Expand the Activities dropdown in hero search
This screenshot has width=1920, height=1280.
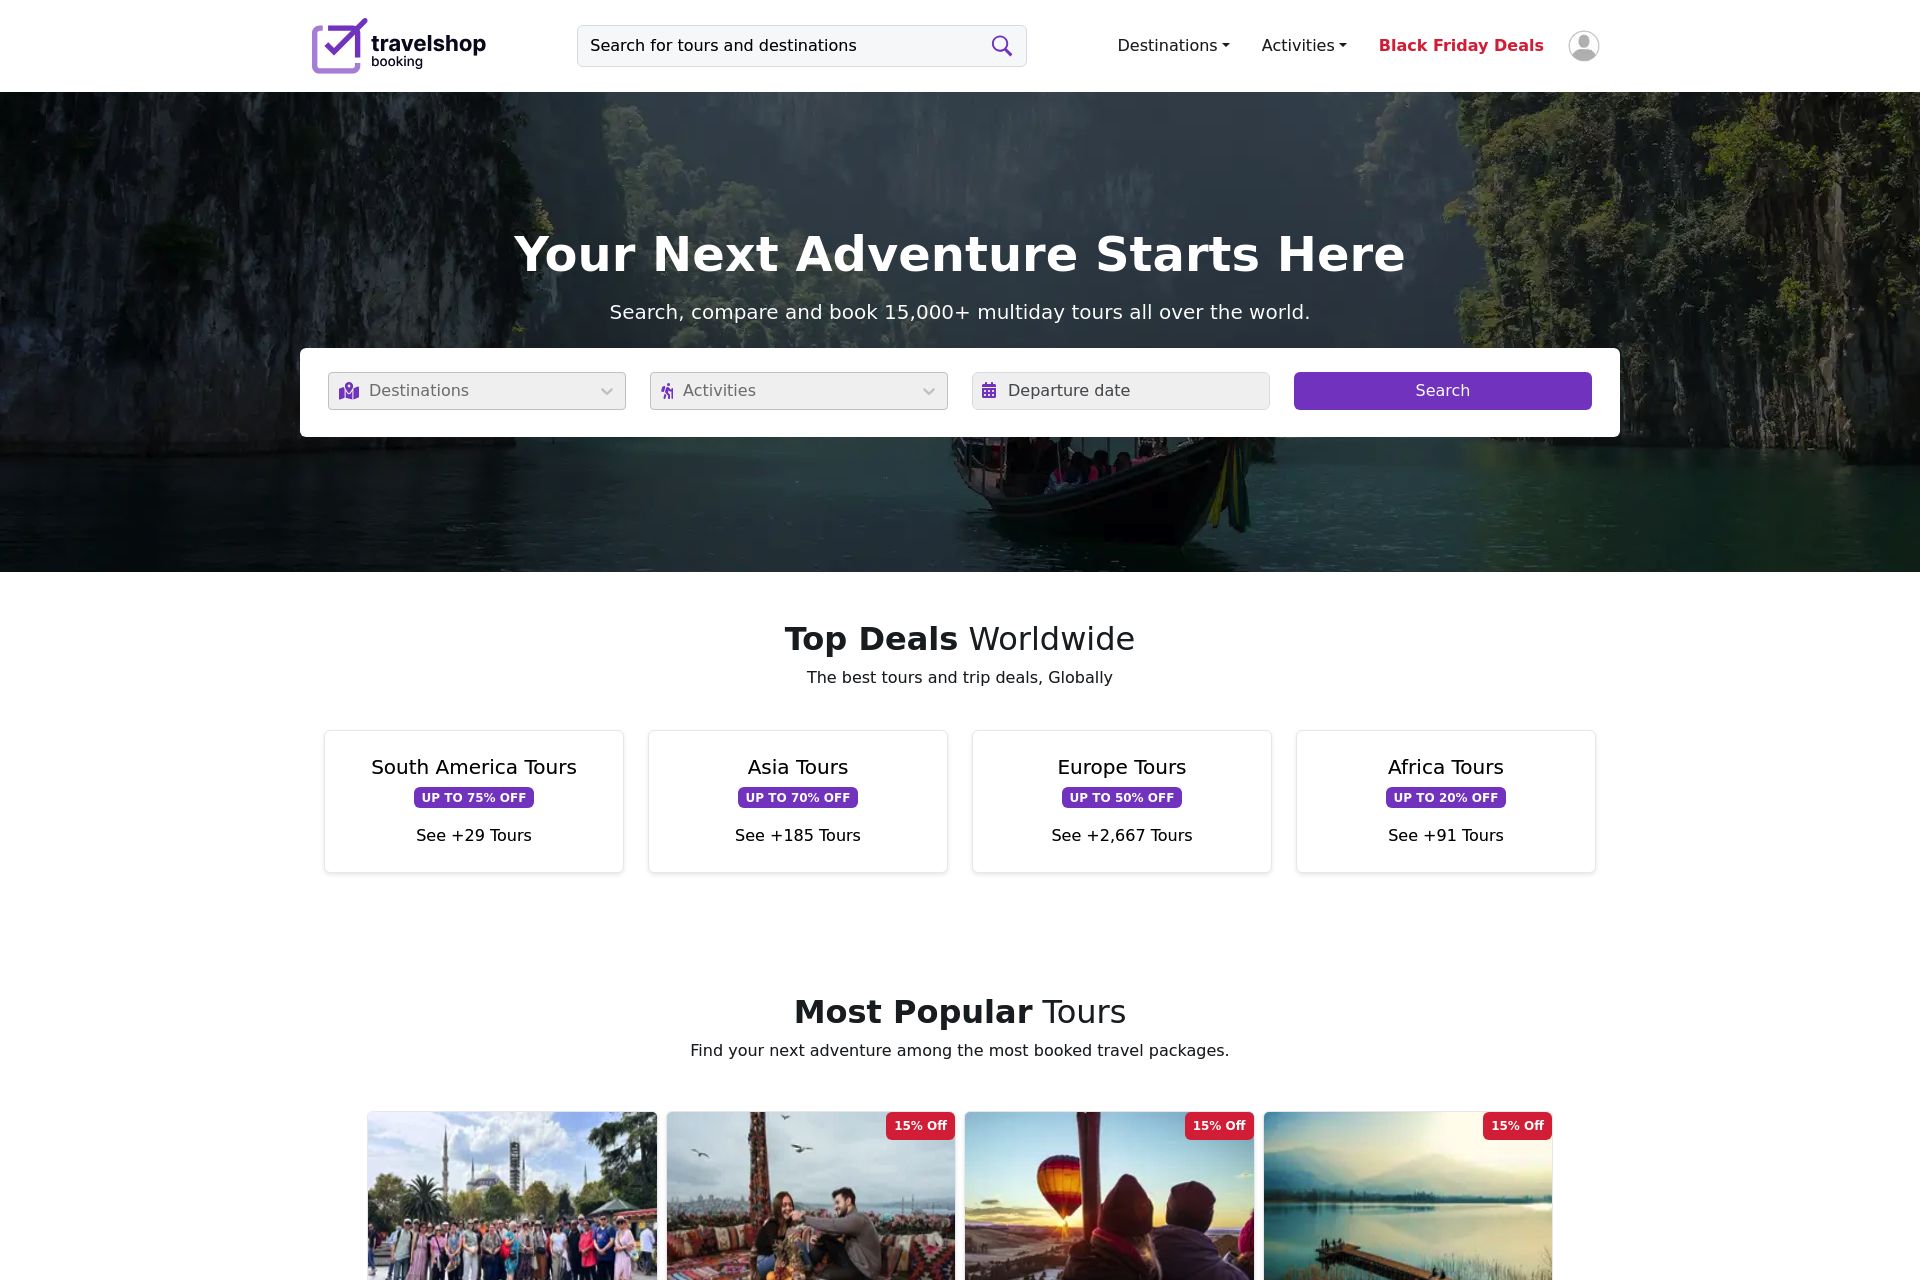(799, 391)
